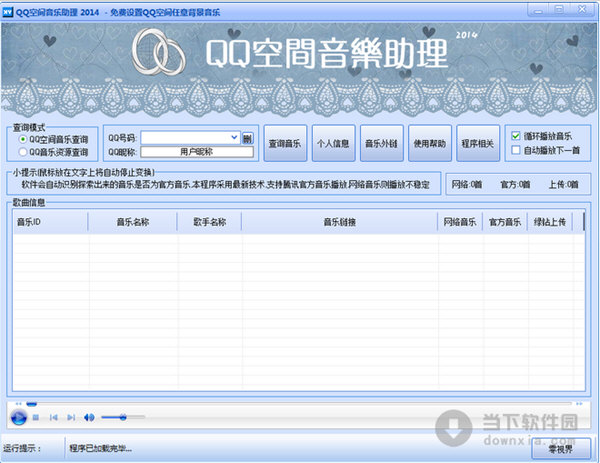600x463 pixels.
Task: Click the 歌手名称 column header
Action: tap(209, 222)
